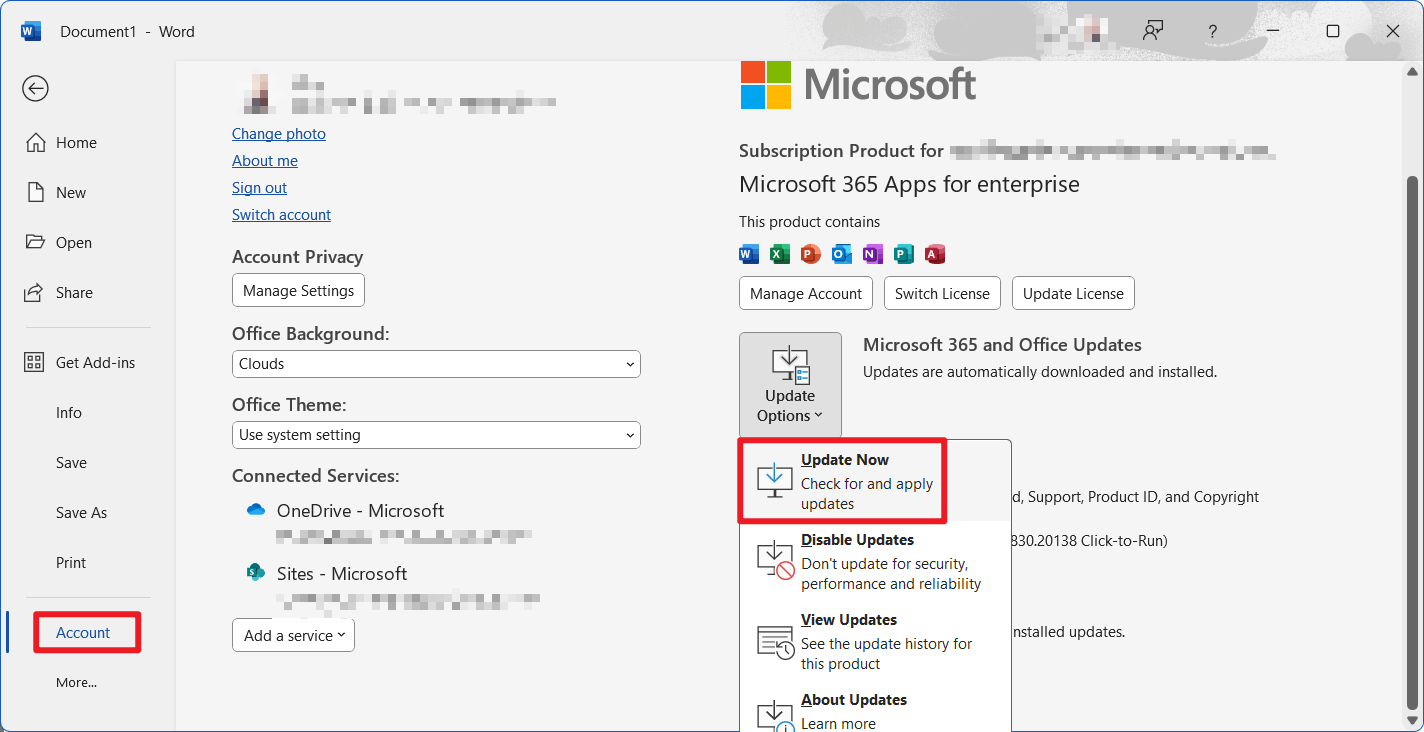Click the Publisher app icon under product contents
1424x732 pixels.
[904, 254]
